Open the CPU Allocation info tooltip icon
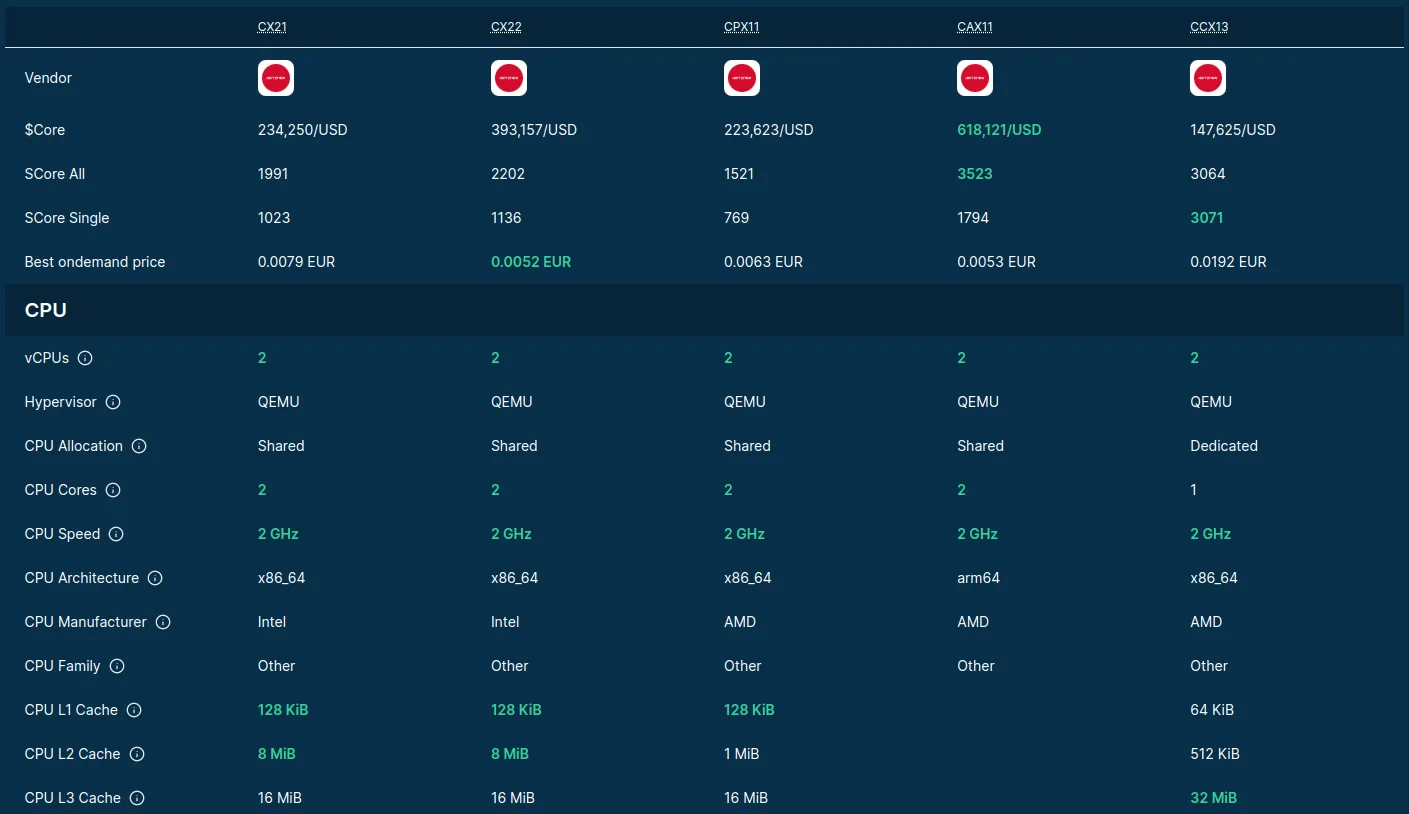 tap(139, 446)
